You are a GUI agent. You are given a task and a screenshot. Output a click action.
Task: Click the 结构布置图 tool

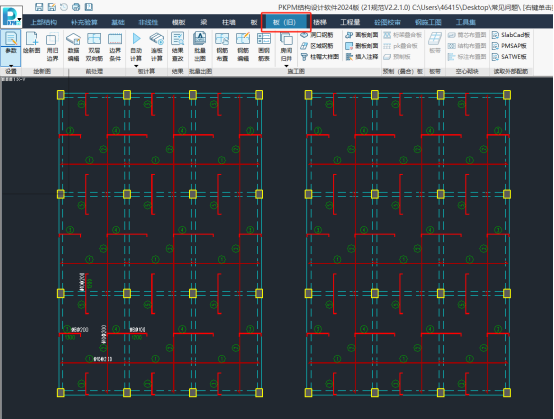(467, 46)
